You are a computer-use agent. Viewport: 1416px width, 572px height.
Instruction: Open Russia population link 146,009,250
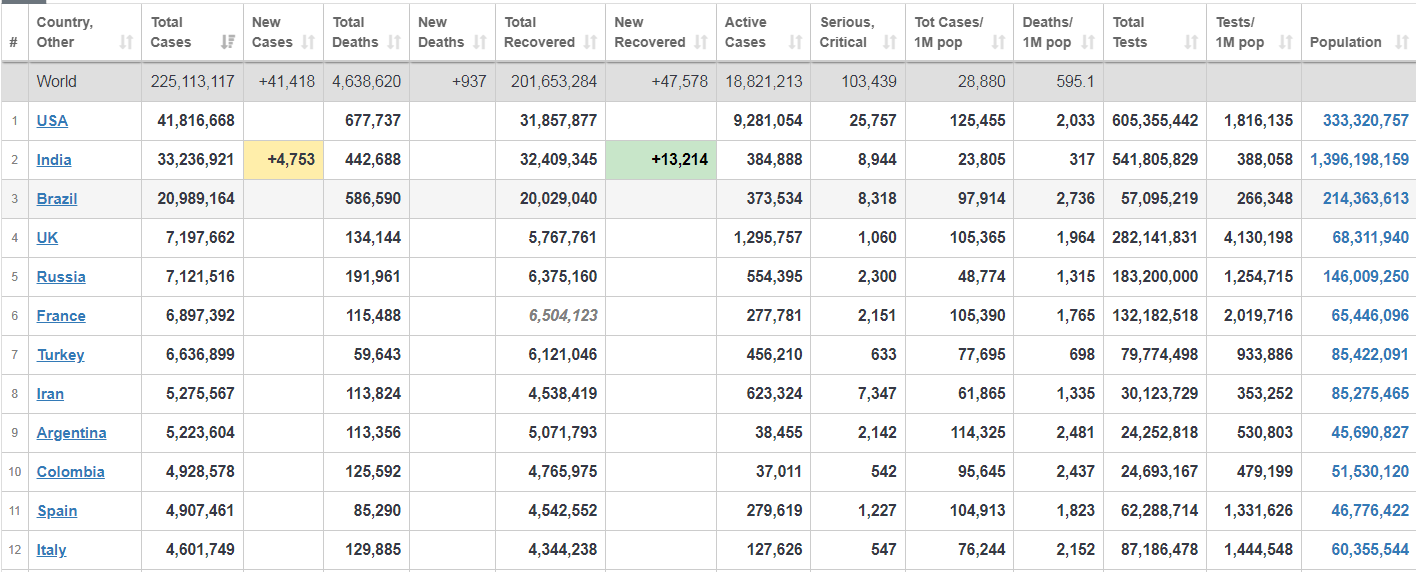coord(1366,276)
